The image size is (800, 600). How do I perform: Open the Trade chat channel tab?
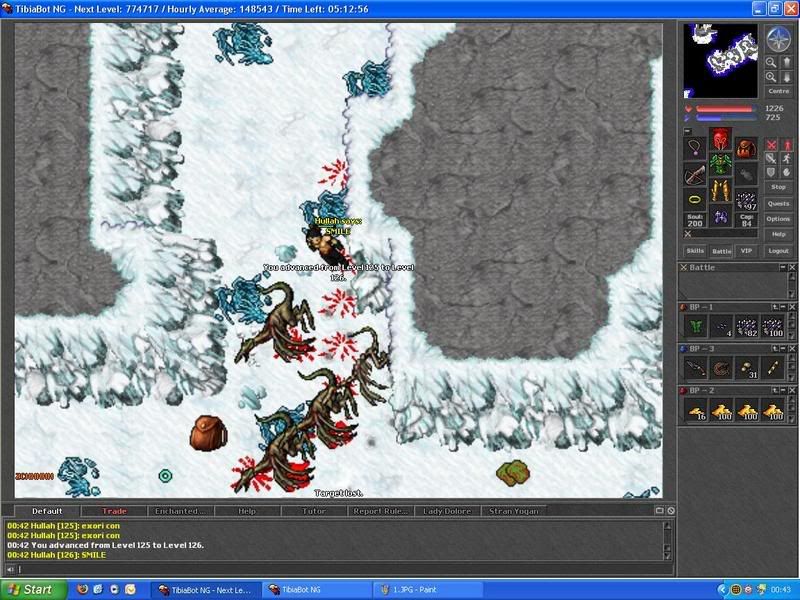pyautogui.click(x=114, y=511)
